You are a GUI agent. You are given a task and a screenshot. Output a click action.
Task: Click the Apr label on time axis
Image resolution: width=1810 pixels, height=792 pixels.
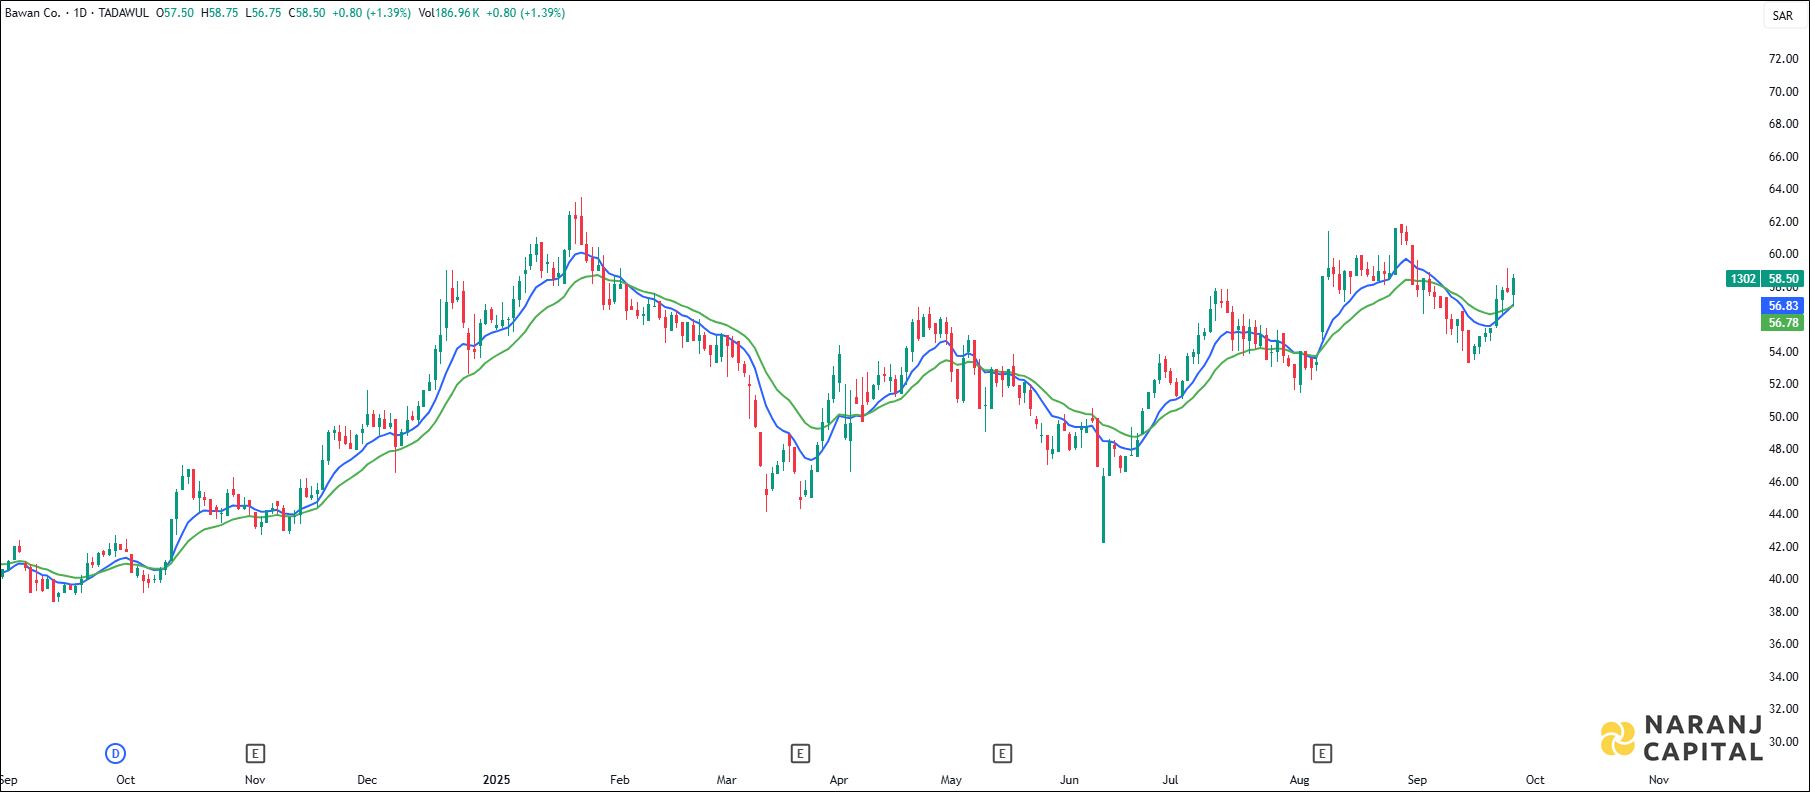839,780
